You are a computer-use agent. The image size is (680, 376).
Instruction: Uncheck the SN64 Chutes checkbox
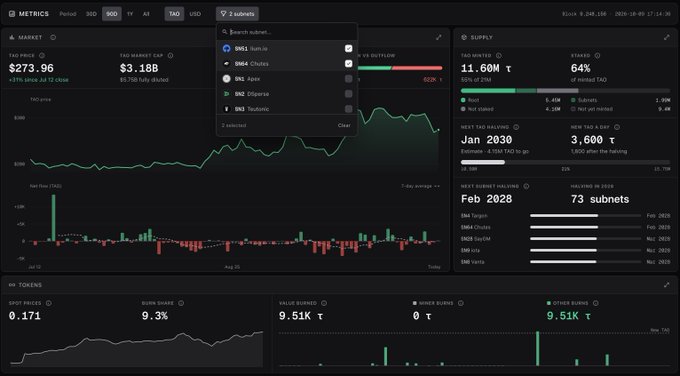tap(348, 64)
